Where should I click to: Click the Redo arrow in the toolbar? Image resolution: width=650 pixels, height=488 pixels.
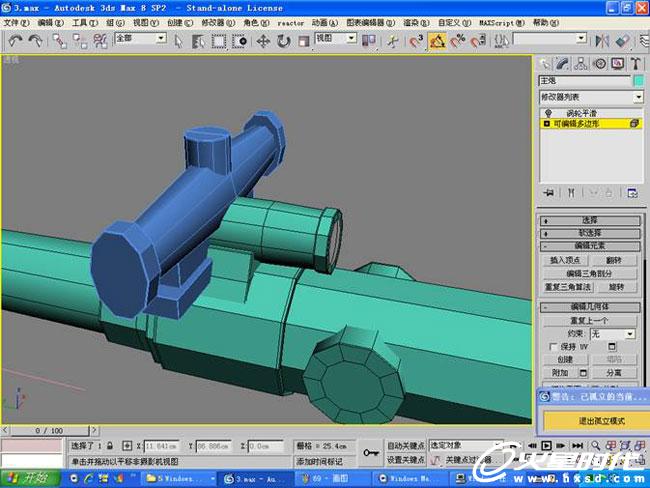pyautogui.click(x=36, y=41)
